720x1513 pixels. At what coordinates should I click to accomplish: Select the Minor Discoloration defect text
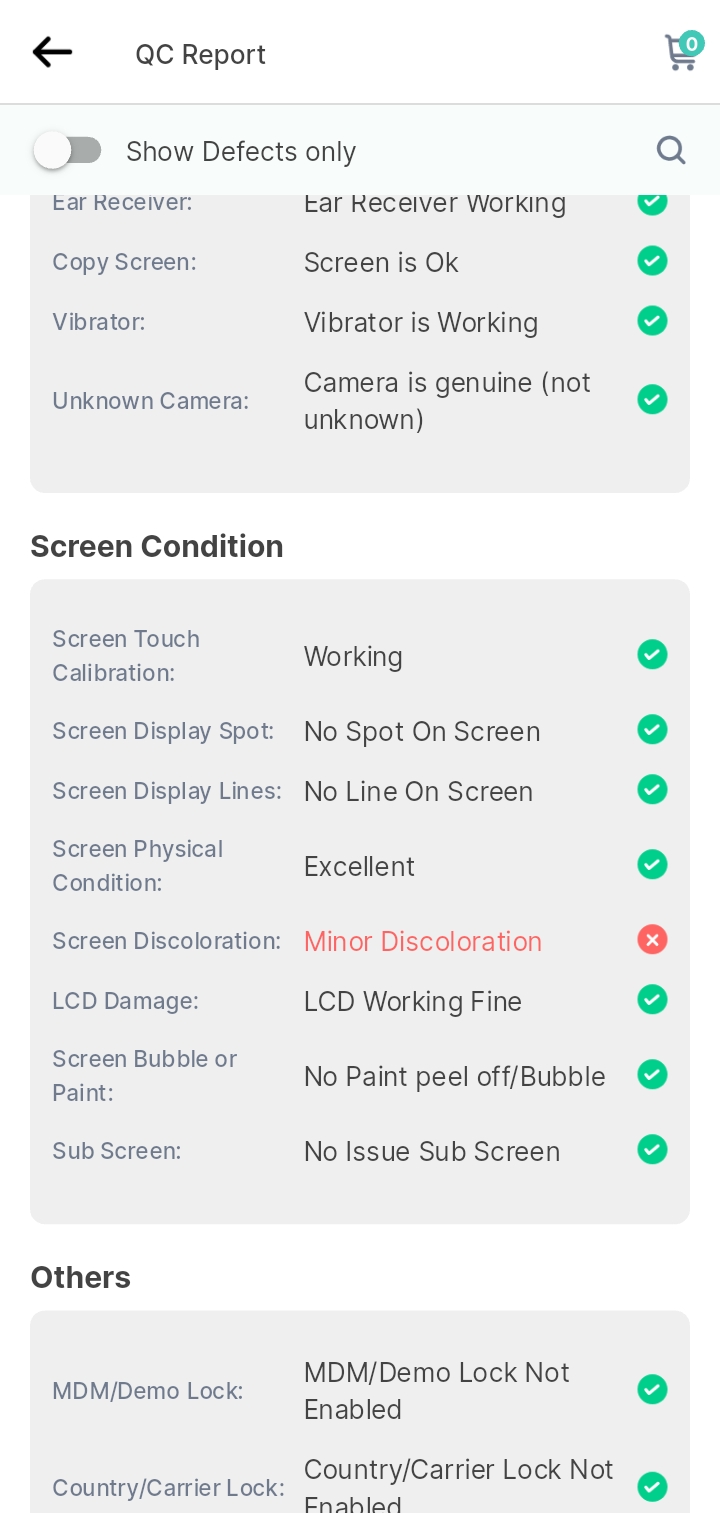(423, 941)
